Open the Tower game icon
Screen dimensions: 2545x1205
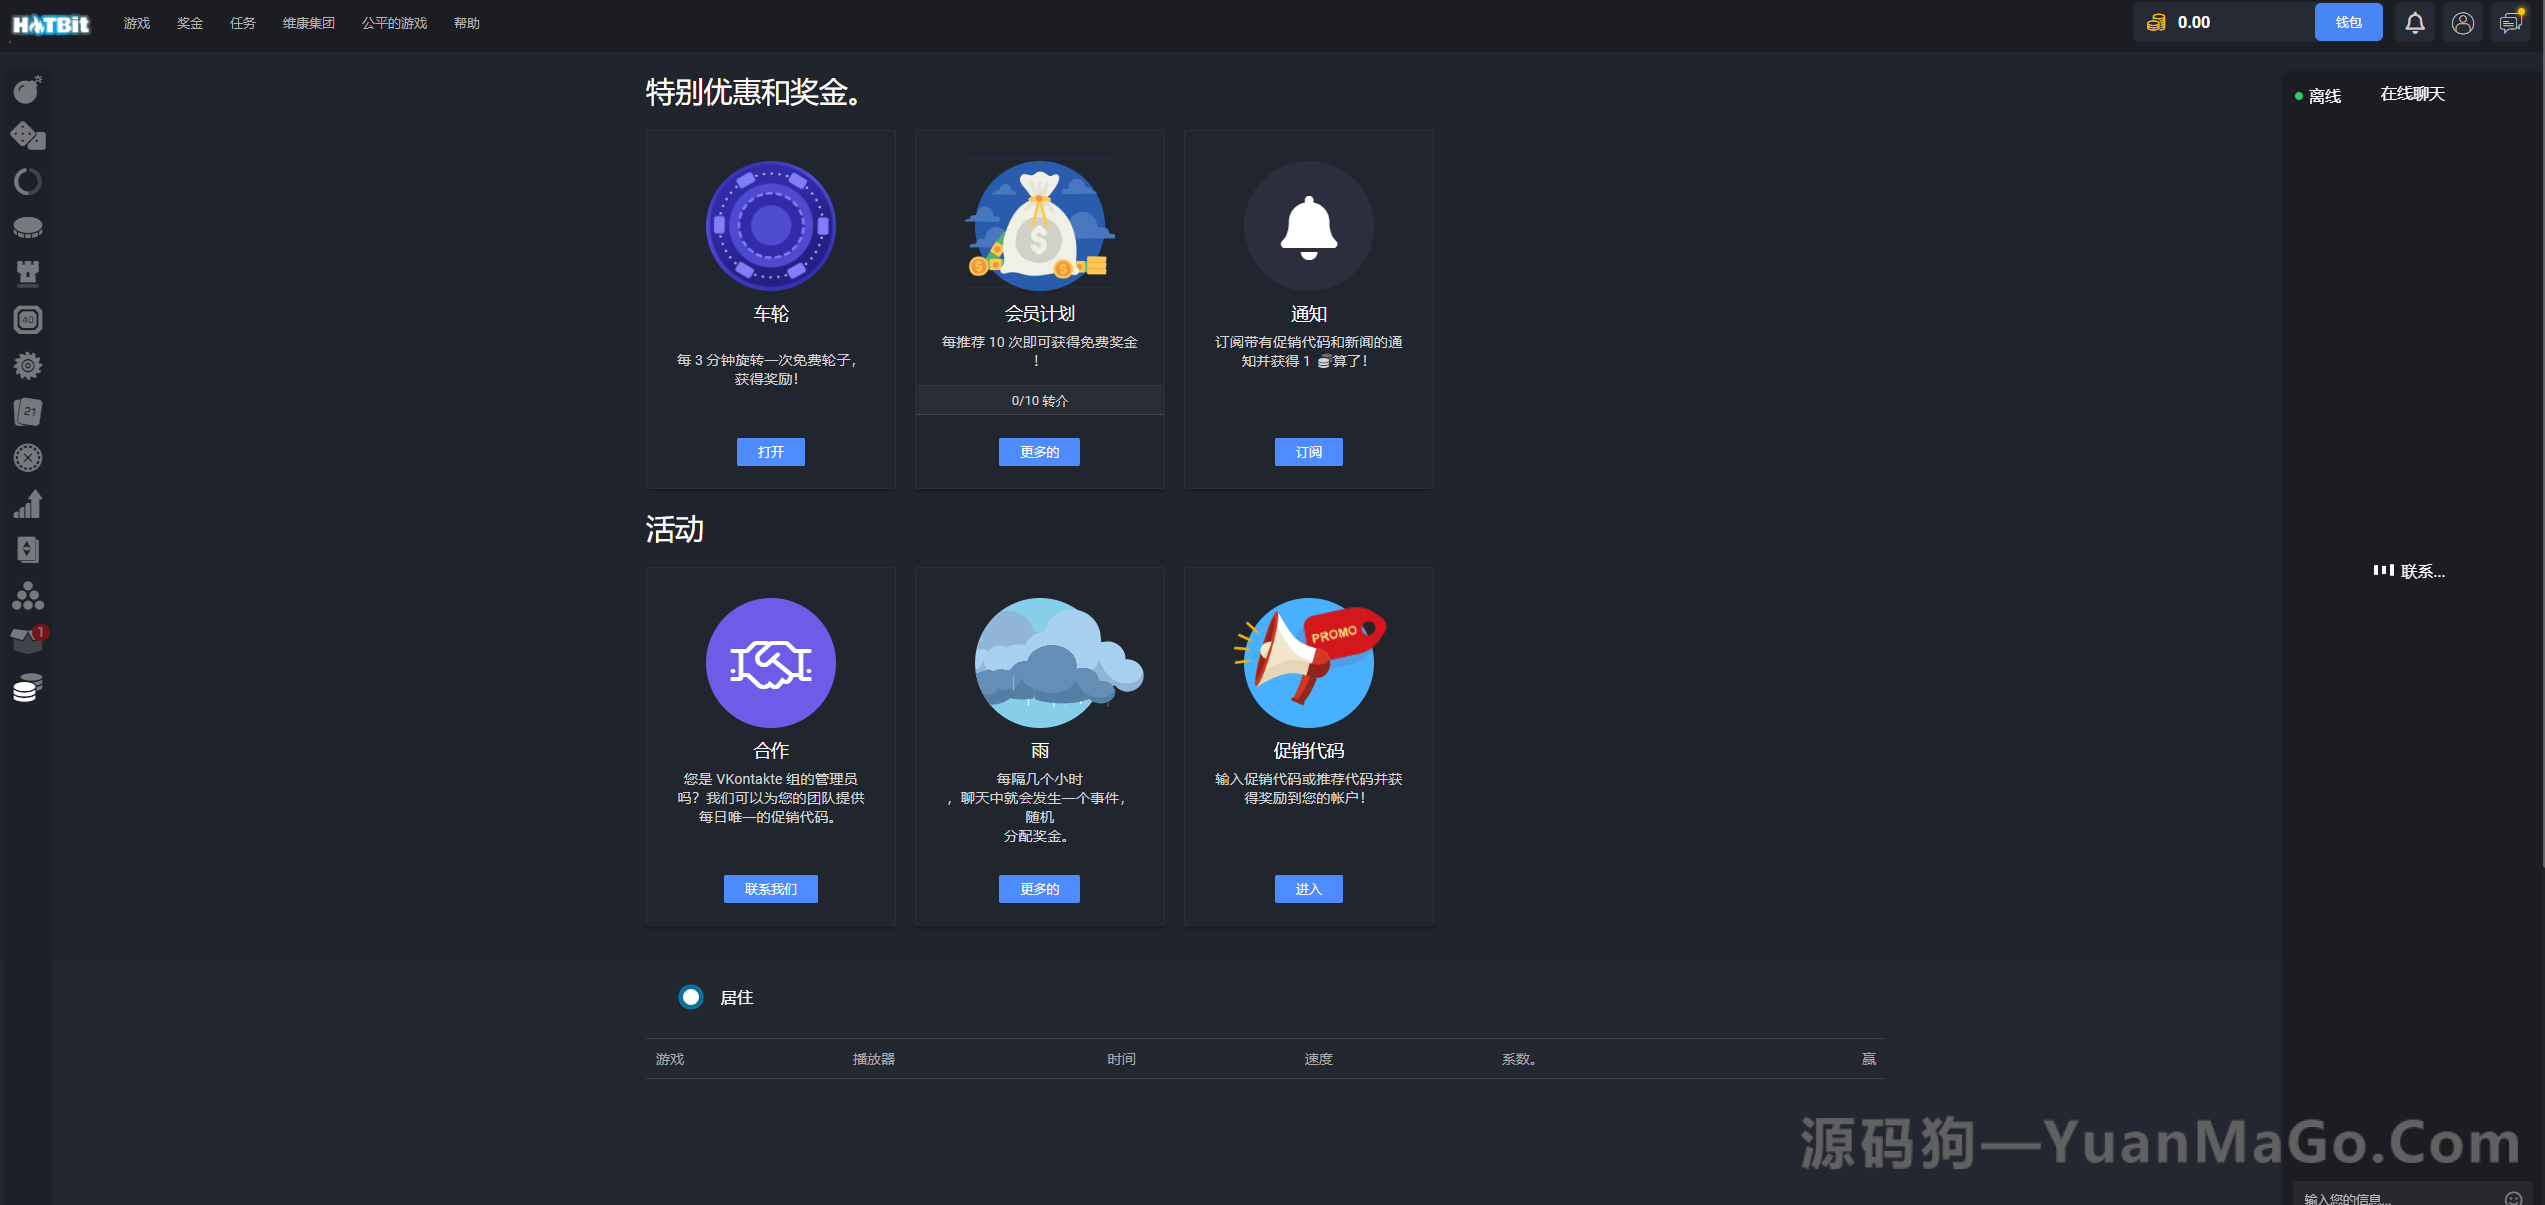coord(27,273)
